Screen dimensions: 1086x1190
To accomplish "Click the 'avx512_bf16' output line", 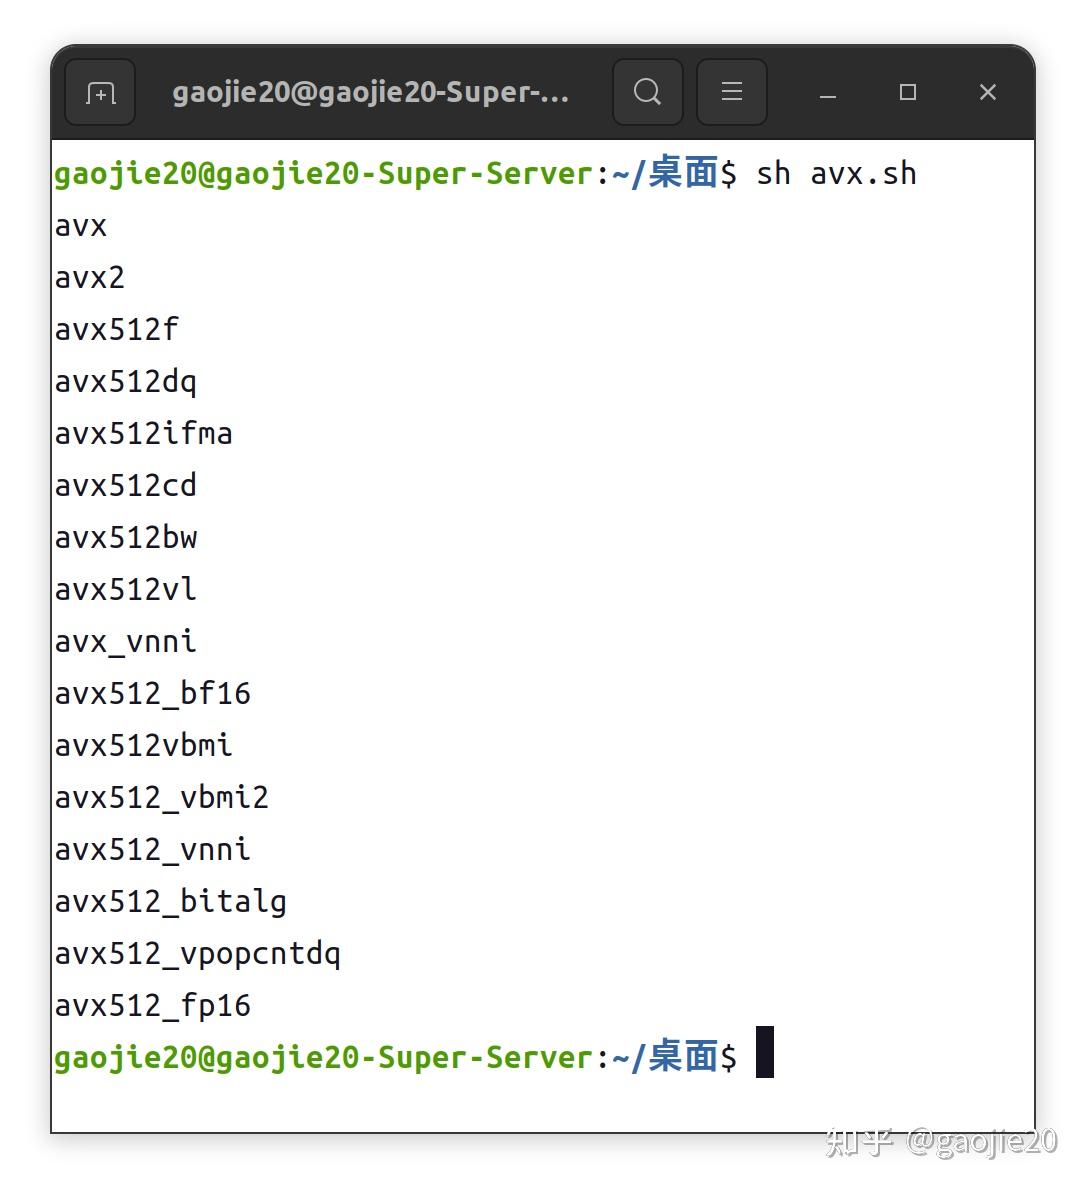I will (152, 694).
